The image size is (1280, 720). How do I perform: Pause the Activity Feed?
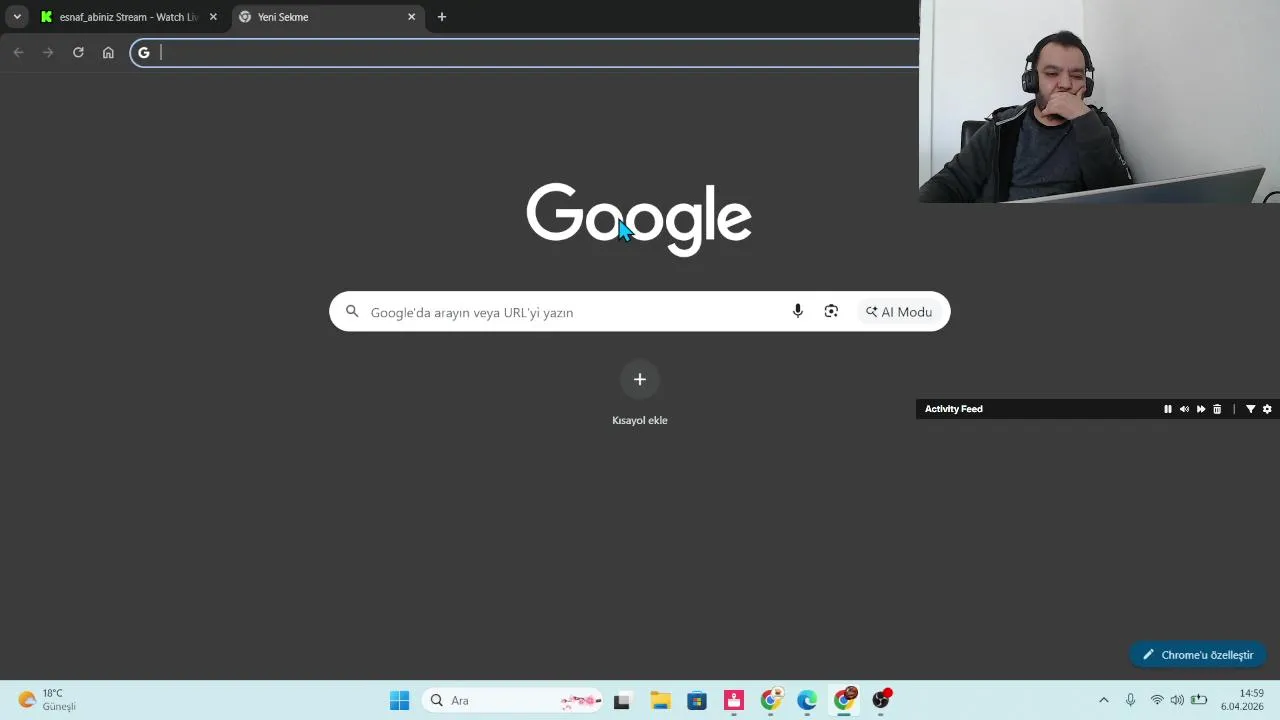pos(1167,409)
